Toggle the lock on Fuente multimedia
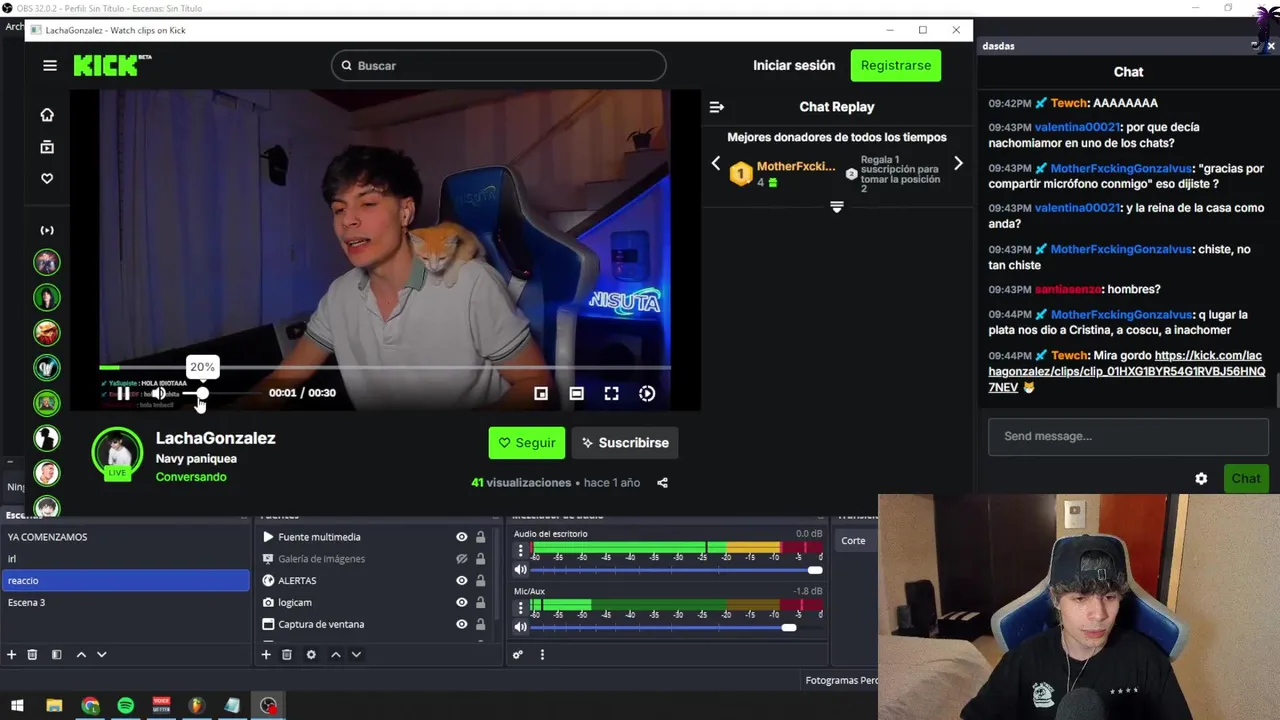This screenshot has height=720, width=1280. [x=481, y=537]
